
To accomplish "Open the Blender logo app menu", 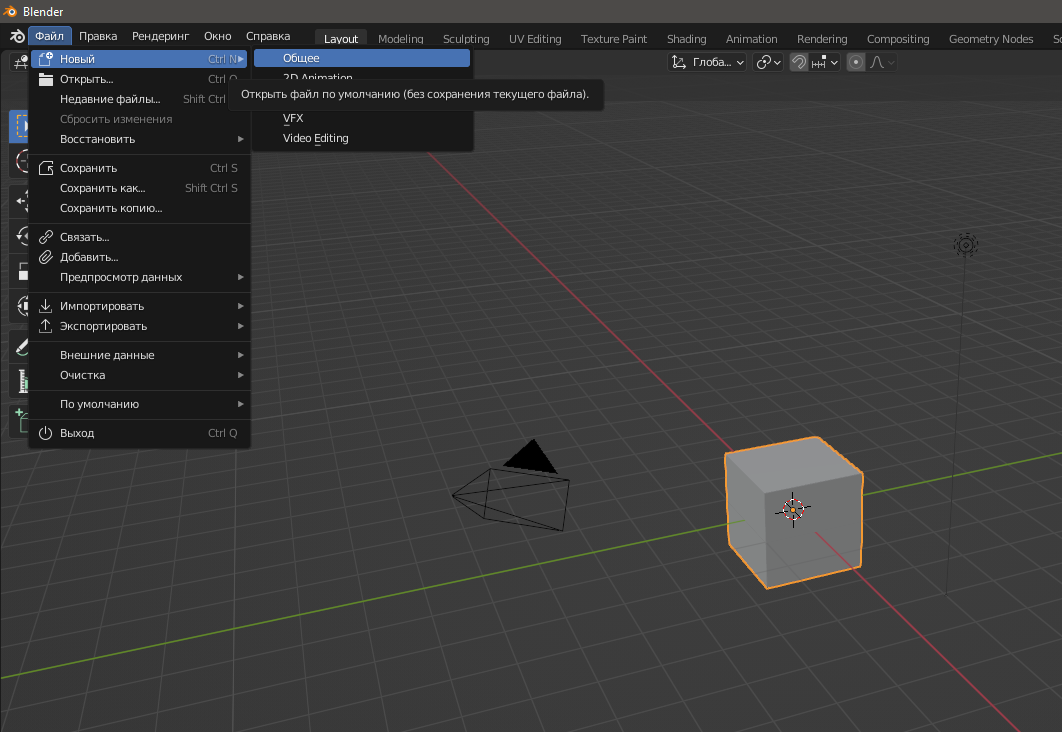I will 17,37.
